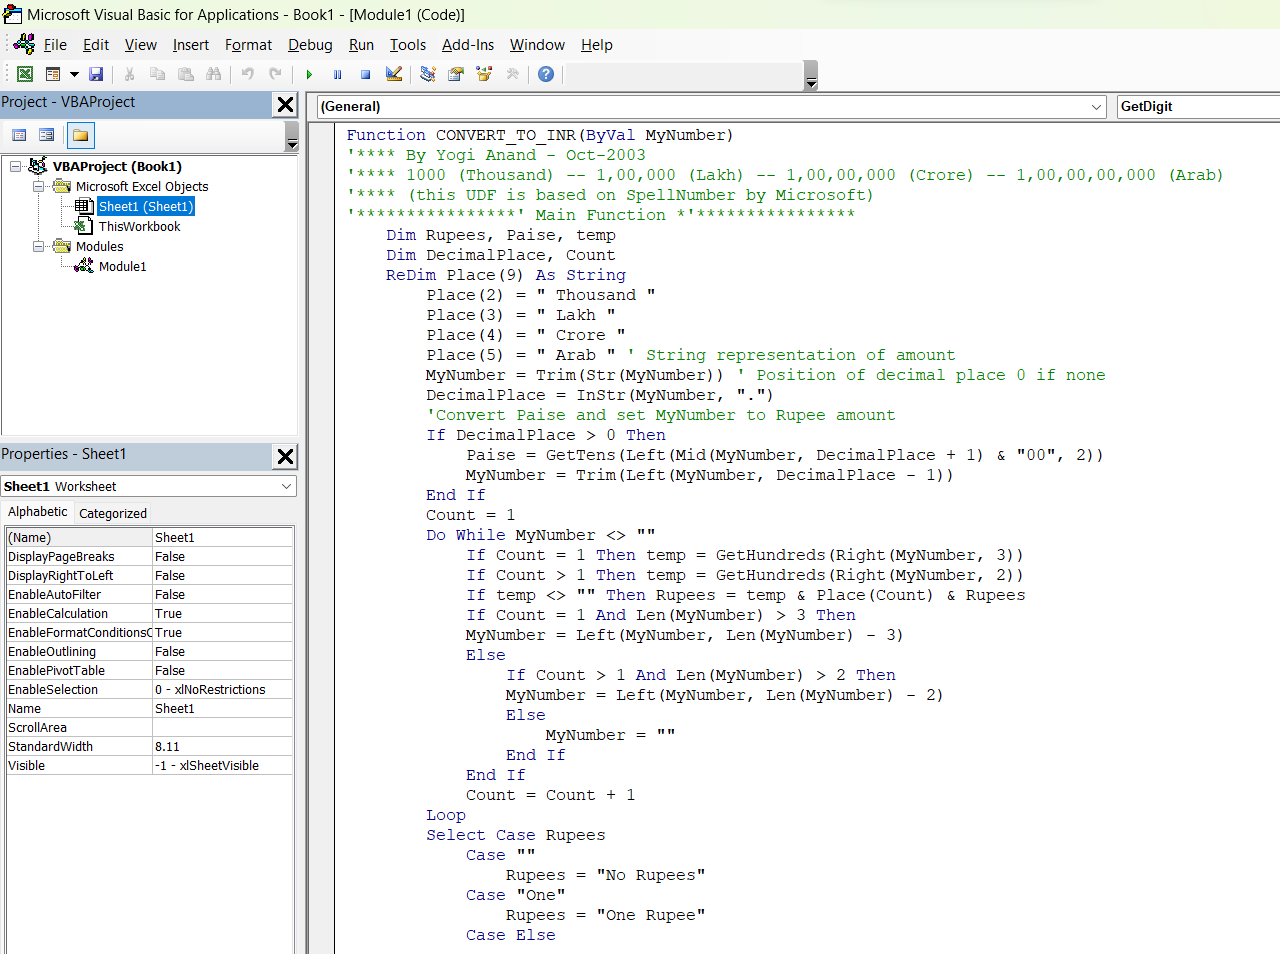The image size is (1280, 954).
Task: Collapse the Modules folder node
Action: tap(38, 246)
